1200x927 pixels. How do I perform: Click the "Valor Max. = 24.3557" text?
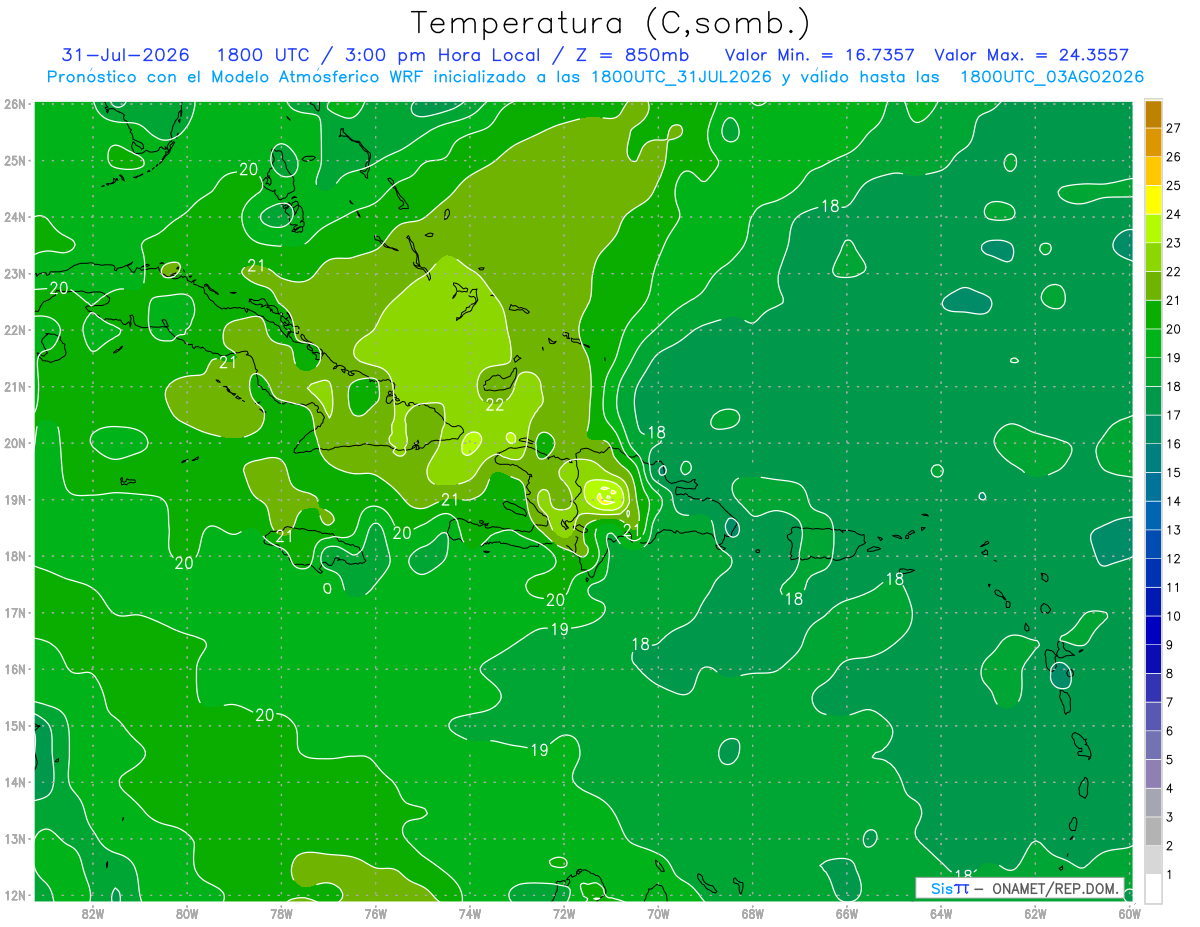click(x=1034, y=55)
